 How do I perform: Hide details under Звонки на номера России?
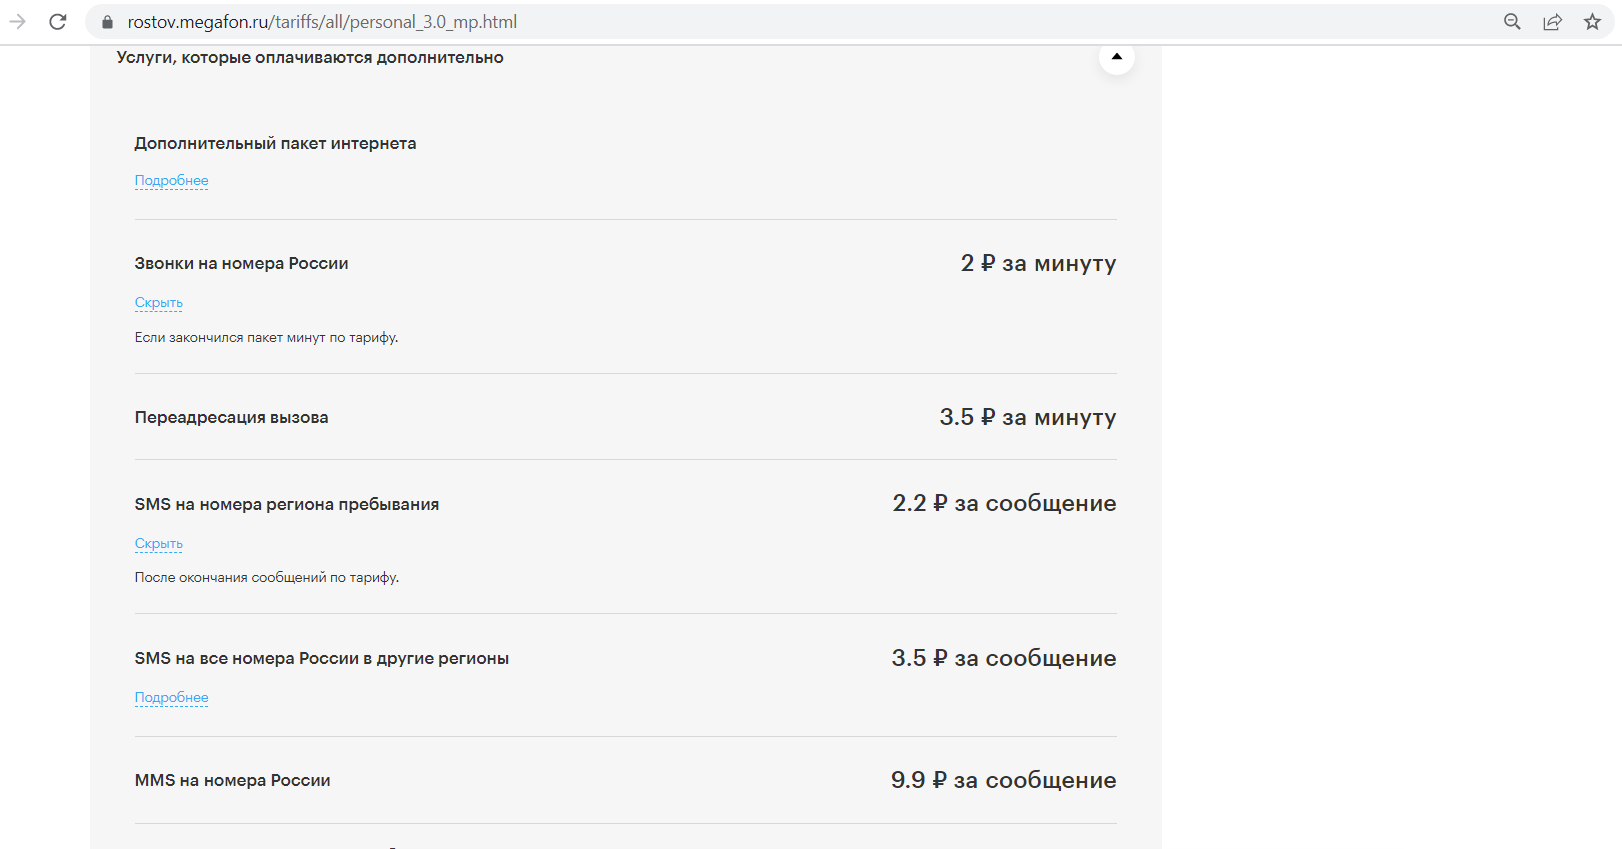[x=158, y=303]
